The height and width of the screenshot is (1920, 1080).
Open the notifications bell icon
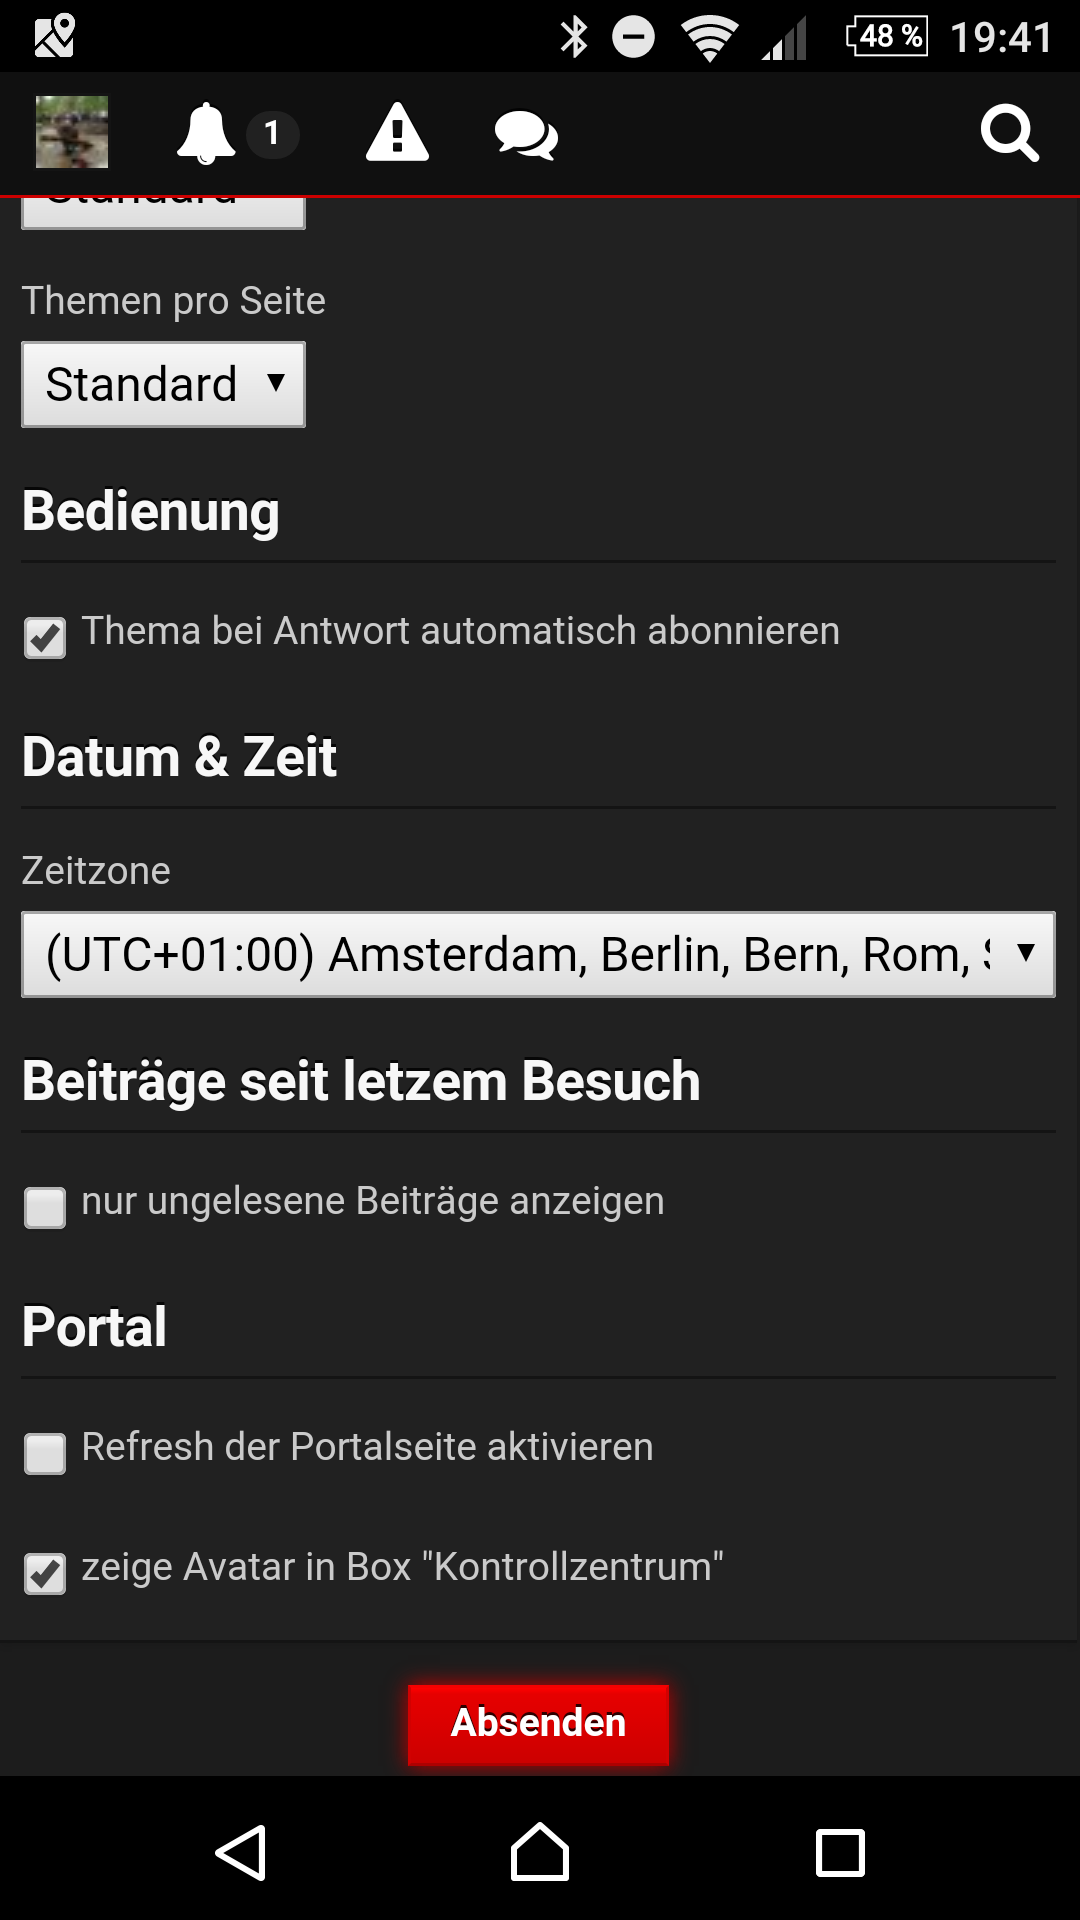point(206,133)
